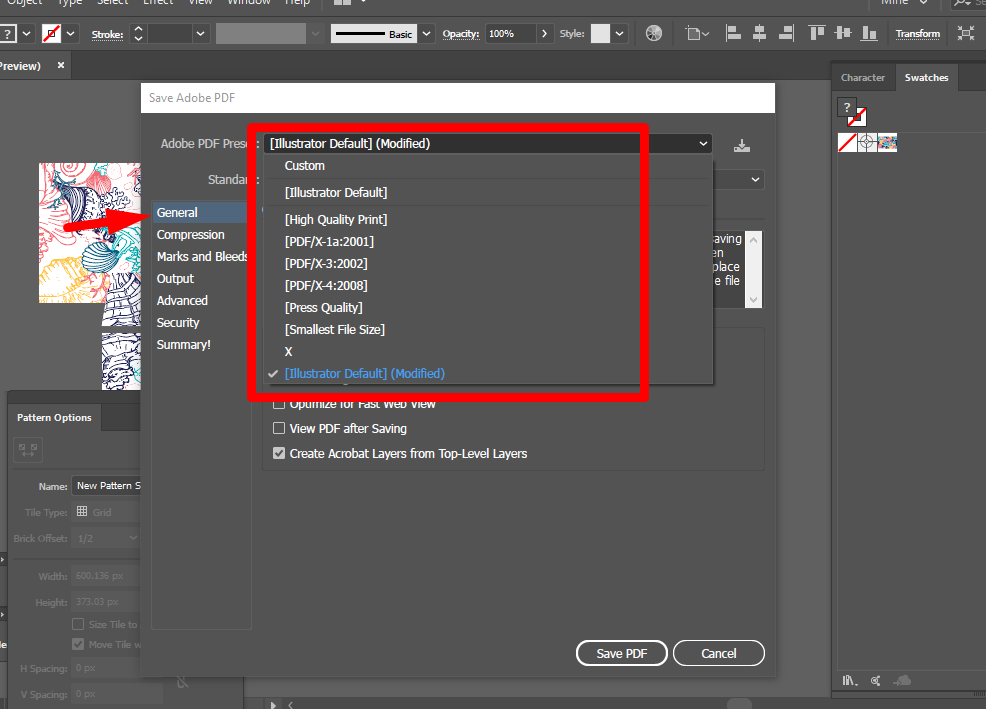Click vertical align top icon
Viewport: 986px width, 709px height.
(x=816, y=33)
